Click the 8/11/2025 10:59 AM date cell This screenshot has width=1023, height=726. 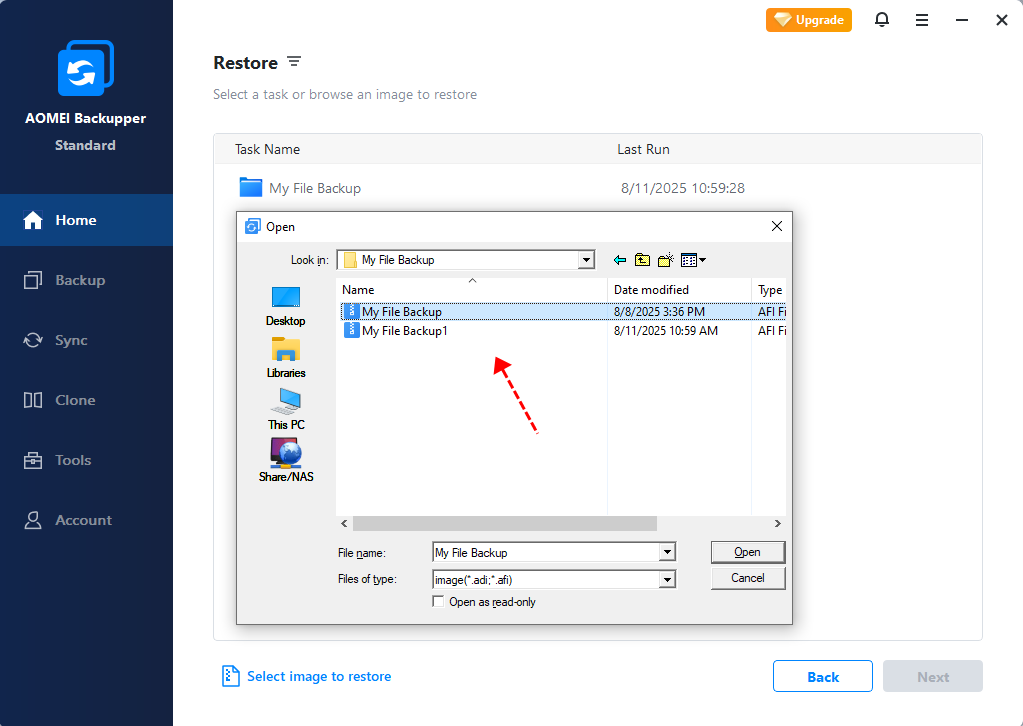point(665,331)
